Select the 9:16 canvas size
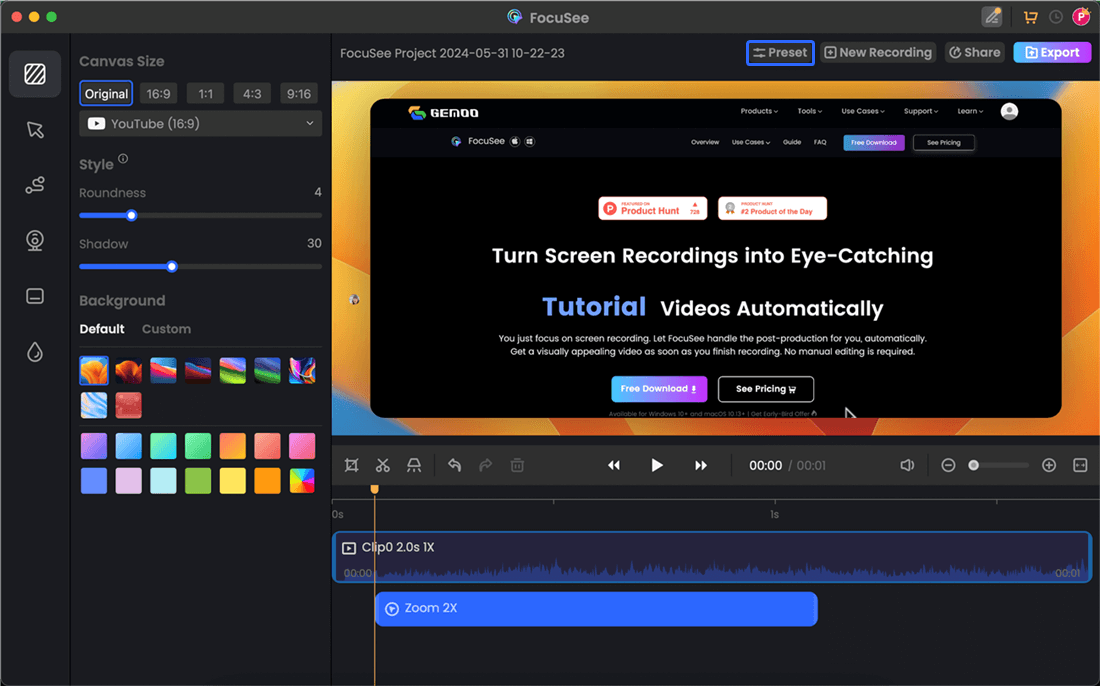 pos(299,93)
